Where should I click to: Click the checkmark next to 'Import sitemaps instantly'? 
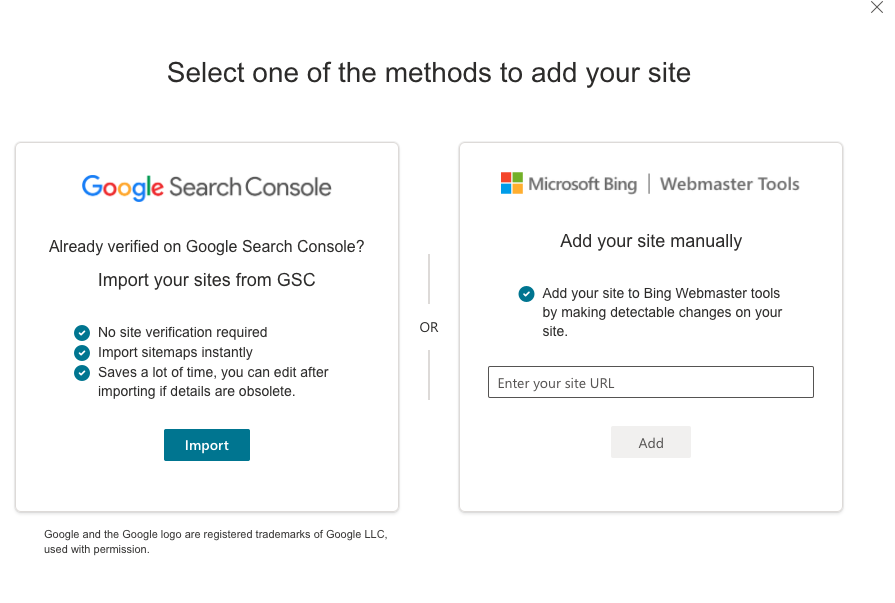click(x=82, y=352)
